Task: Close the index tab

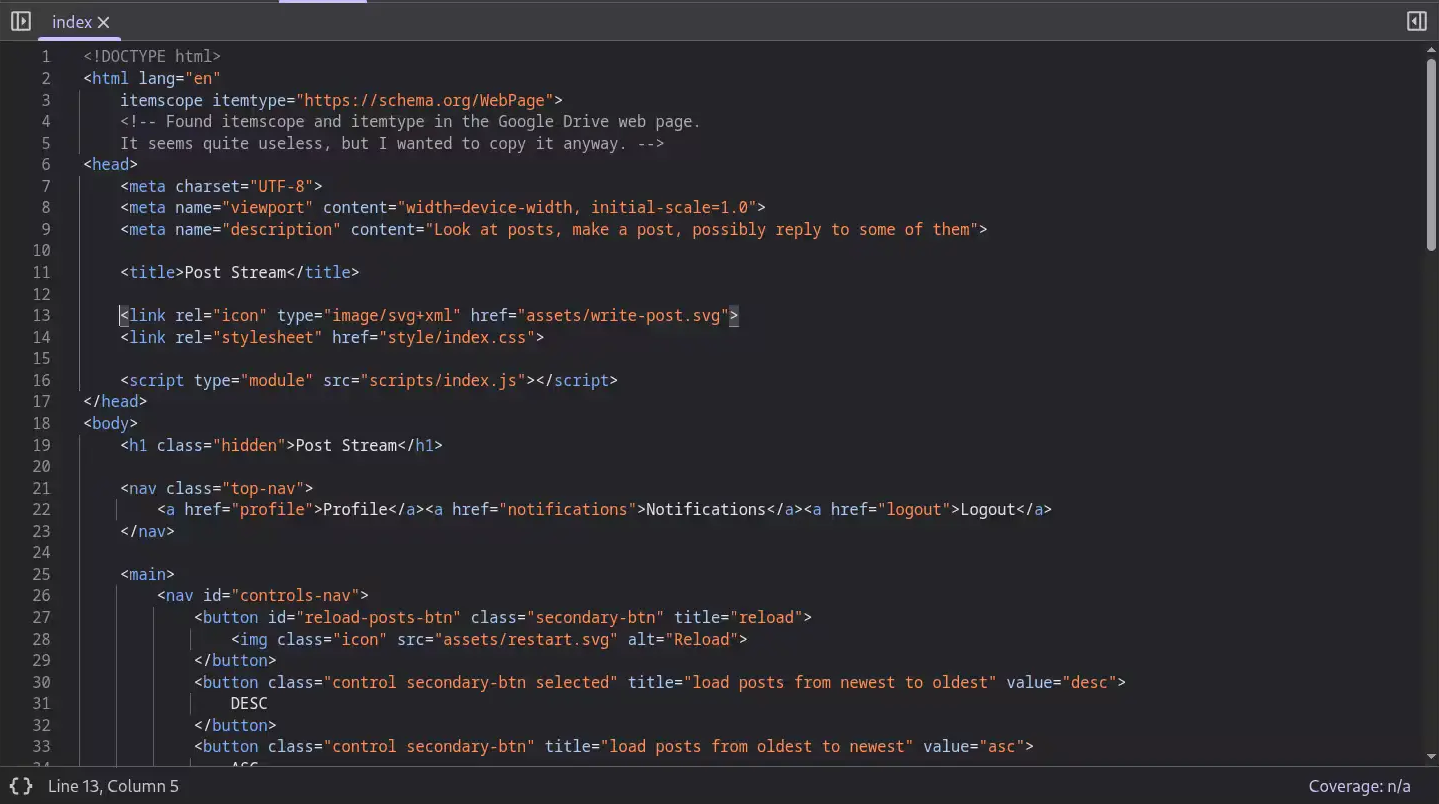Action: coord(104,22)
